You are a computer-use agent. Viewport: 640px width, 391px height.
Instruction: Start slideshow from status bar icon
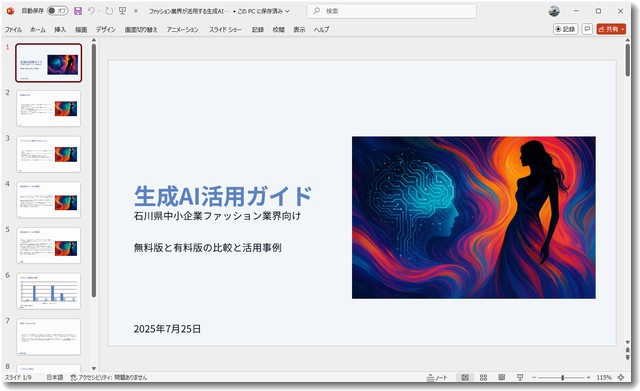tap(520, 378)
